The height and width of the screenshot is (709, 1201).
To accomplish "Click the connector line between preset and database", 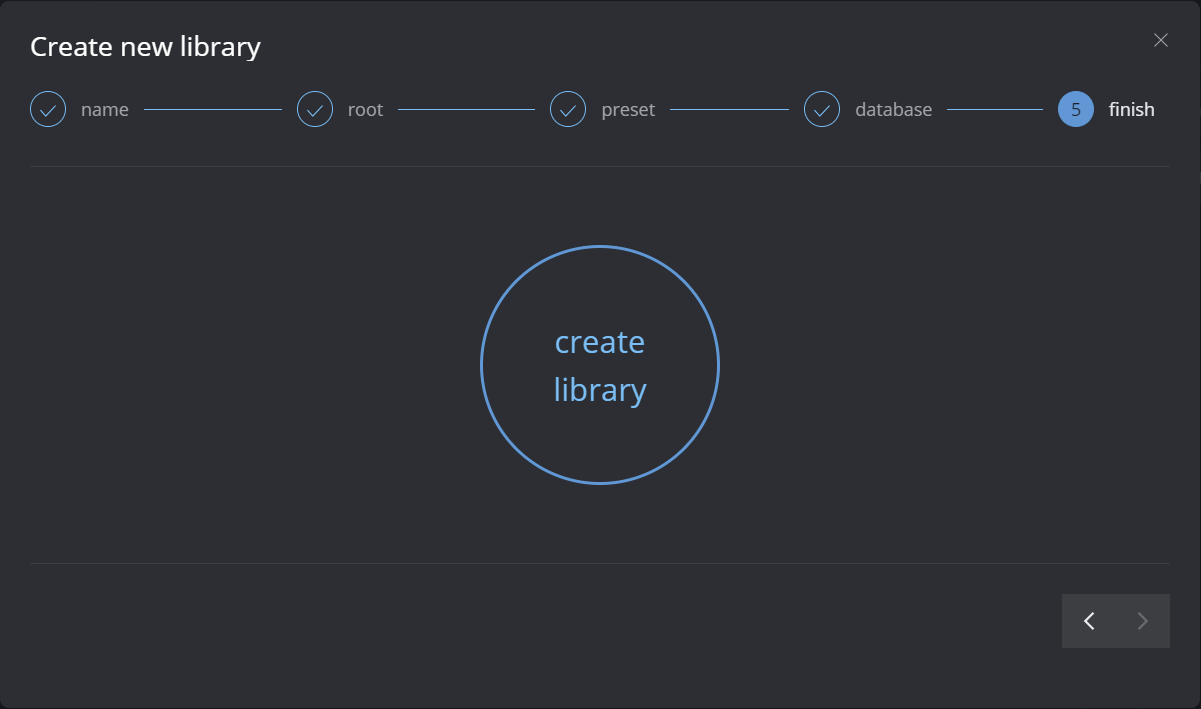I will pyautogui.click(x=729, y=109).
